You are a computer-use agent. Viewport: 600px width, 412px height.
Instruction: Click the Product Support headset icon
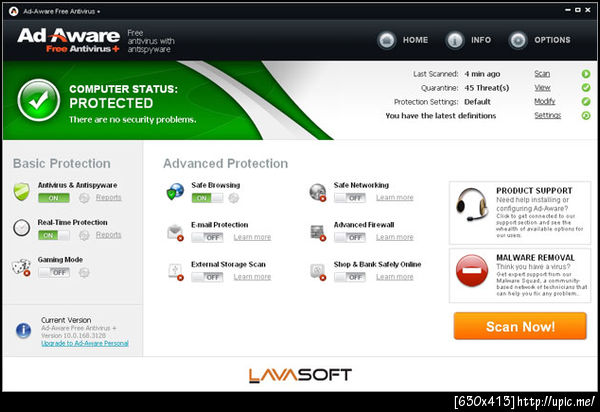click(472, 204)
